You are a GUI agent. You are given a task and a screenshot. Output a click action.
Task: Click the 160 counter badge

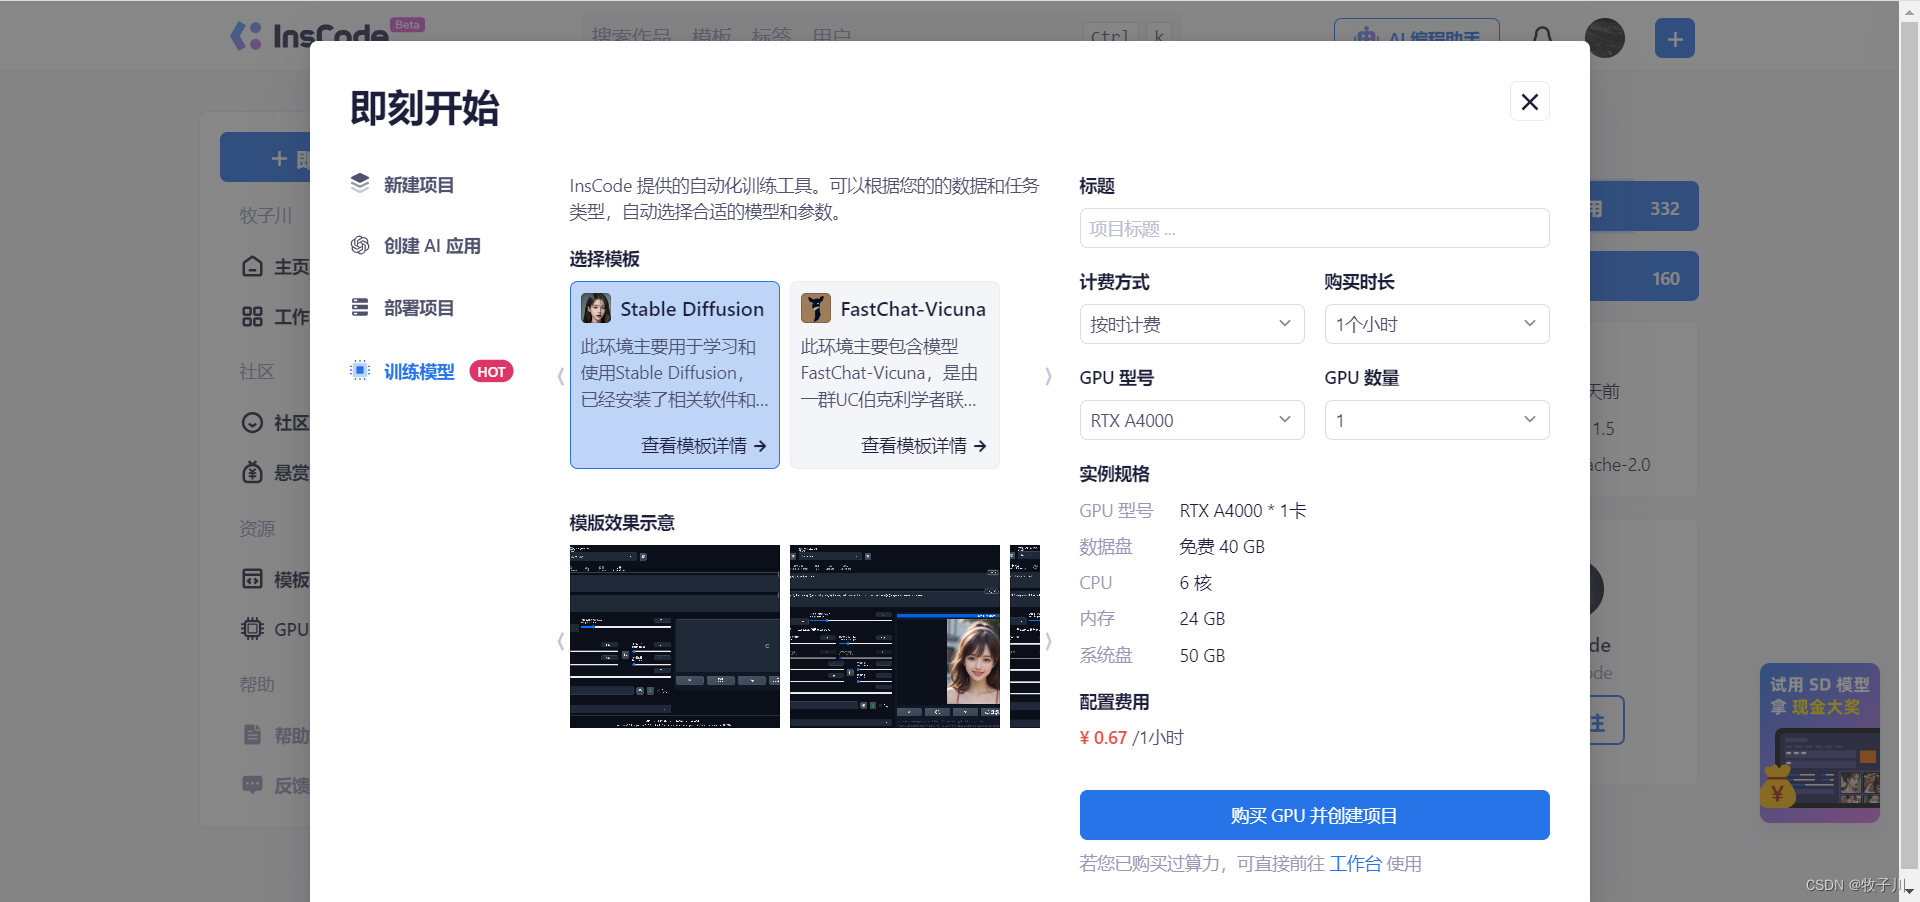[1665, 278]
